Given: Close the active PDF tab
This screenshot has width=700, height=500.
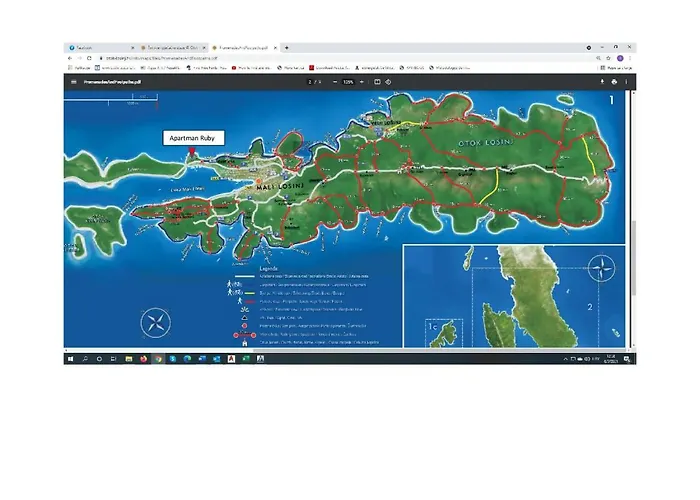Looking at the screenshot, I should (x=275, y=48).
